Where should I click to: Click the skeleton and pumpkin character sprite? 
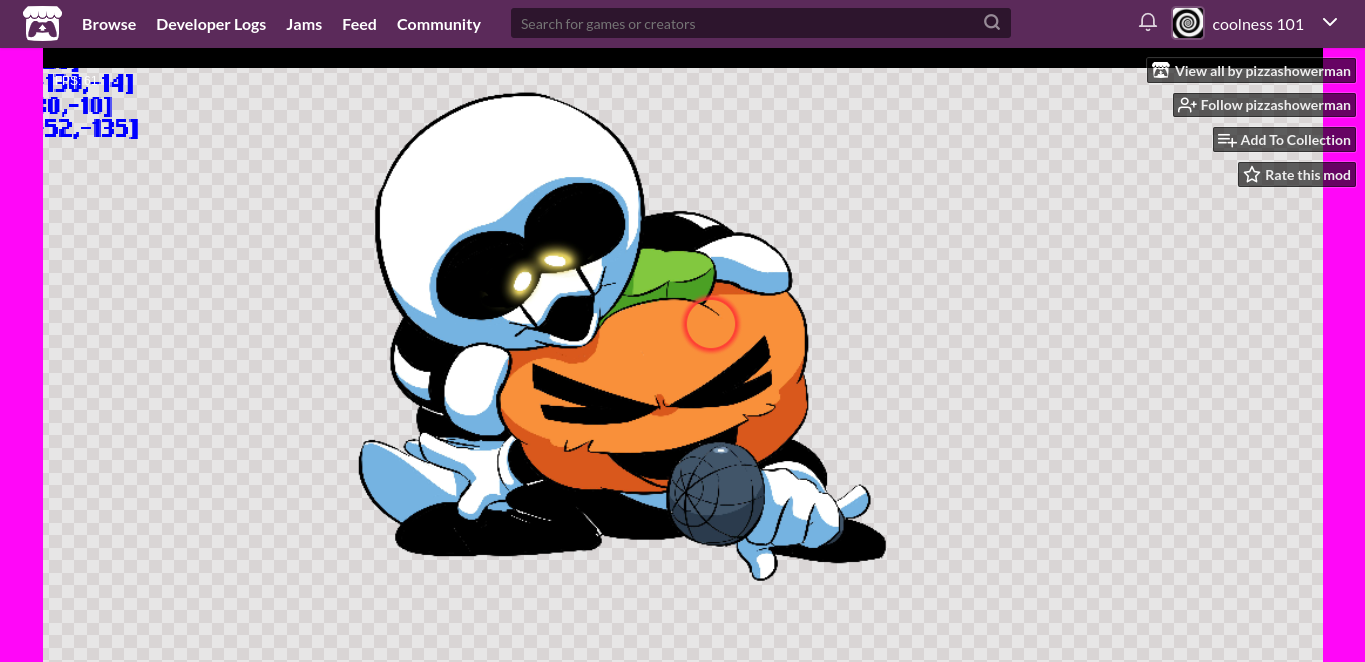tap(622, 337)
